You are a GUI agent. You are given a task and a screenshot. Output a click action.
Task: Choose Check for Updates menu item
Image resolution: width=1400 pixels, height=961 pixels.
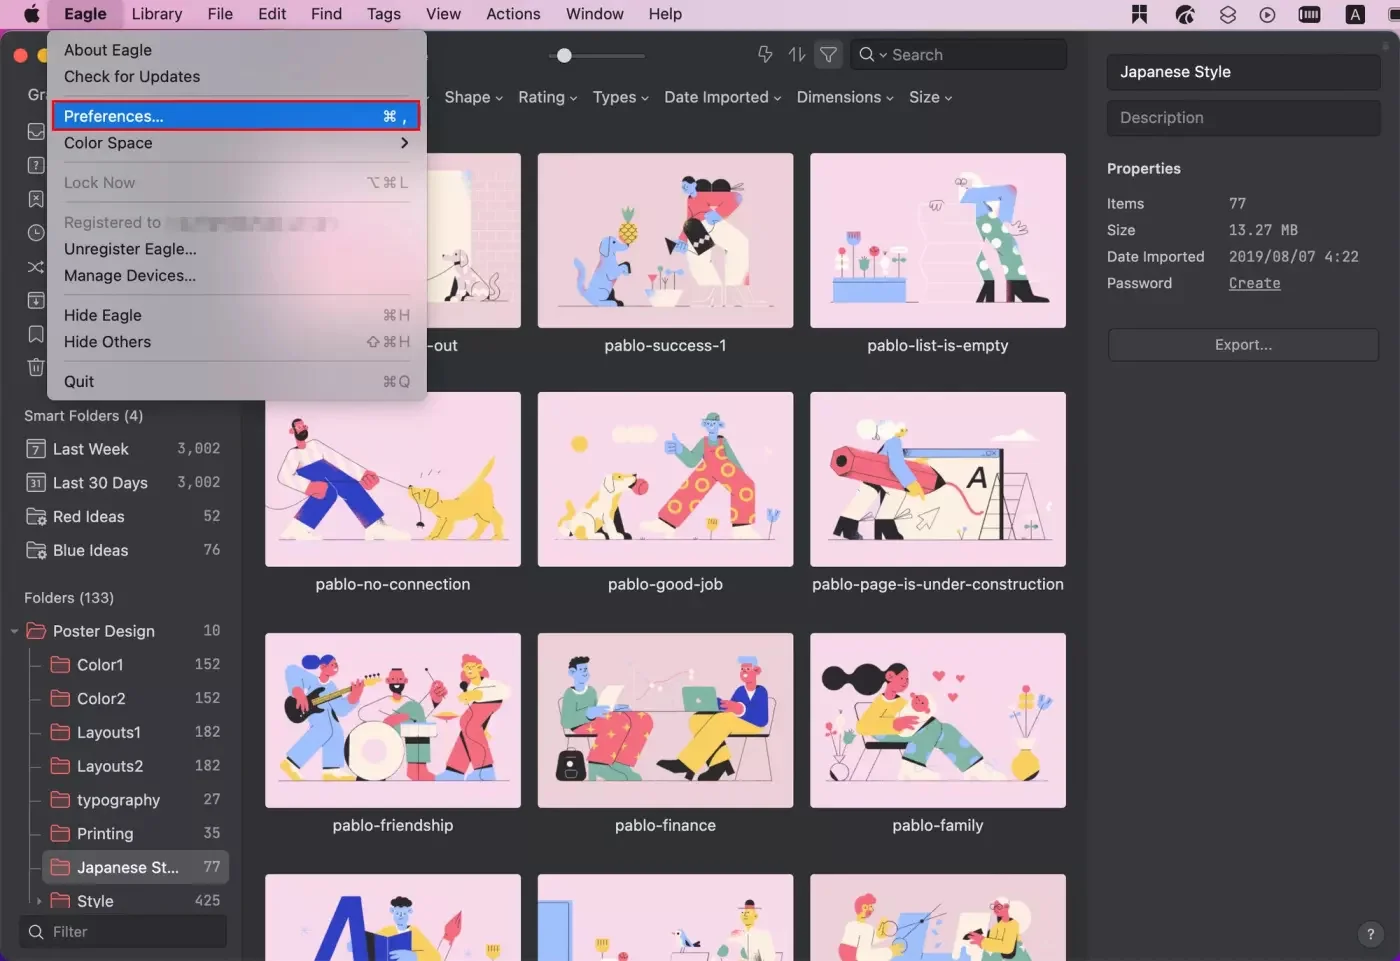coord(132,77)
